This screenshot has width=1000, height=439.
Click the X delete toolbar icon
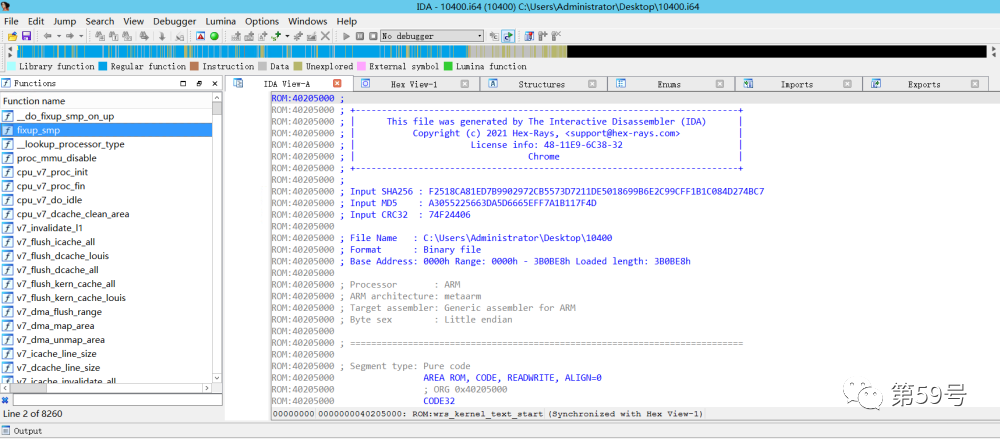[325, 36]
